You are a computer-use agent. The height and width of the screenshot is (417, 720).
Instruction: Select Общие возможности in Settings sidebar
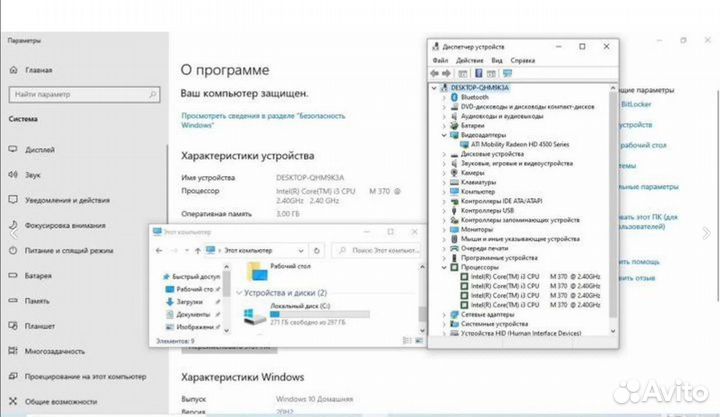(x=61, y=401)
